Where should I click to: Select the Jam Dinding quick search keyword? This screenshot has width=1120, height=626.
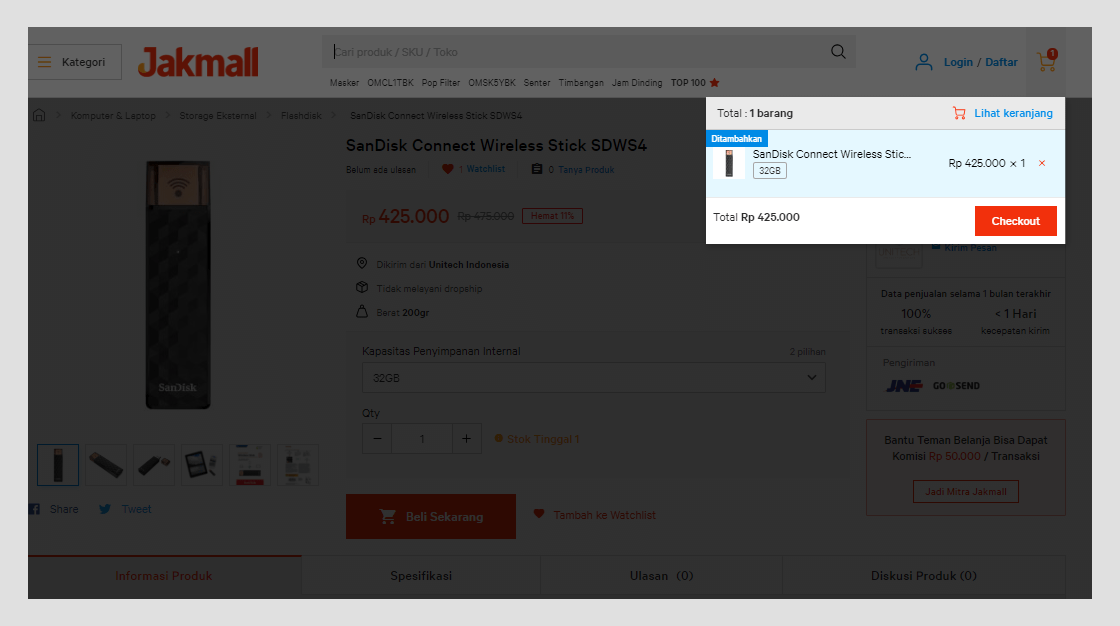click(x=636, y=83)
